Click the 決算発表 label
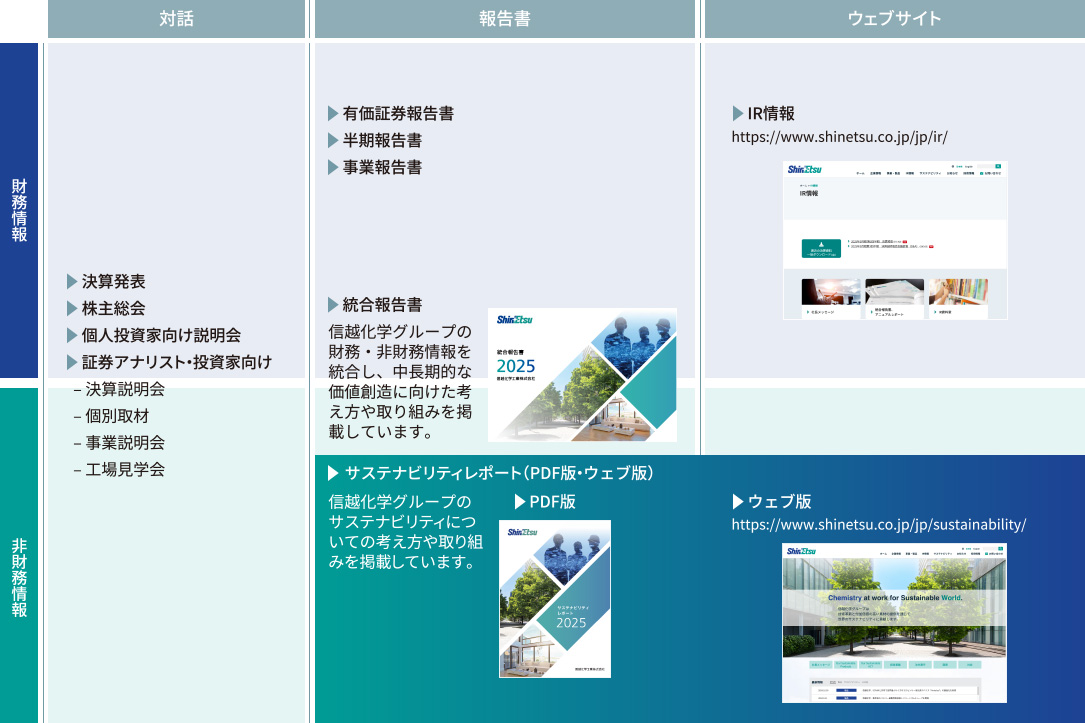This screenshot has height=723, width=1085. click(x=113, y=282)
